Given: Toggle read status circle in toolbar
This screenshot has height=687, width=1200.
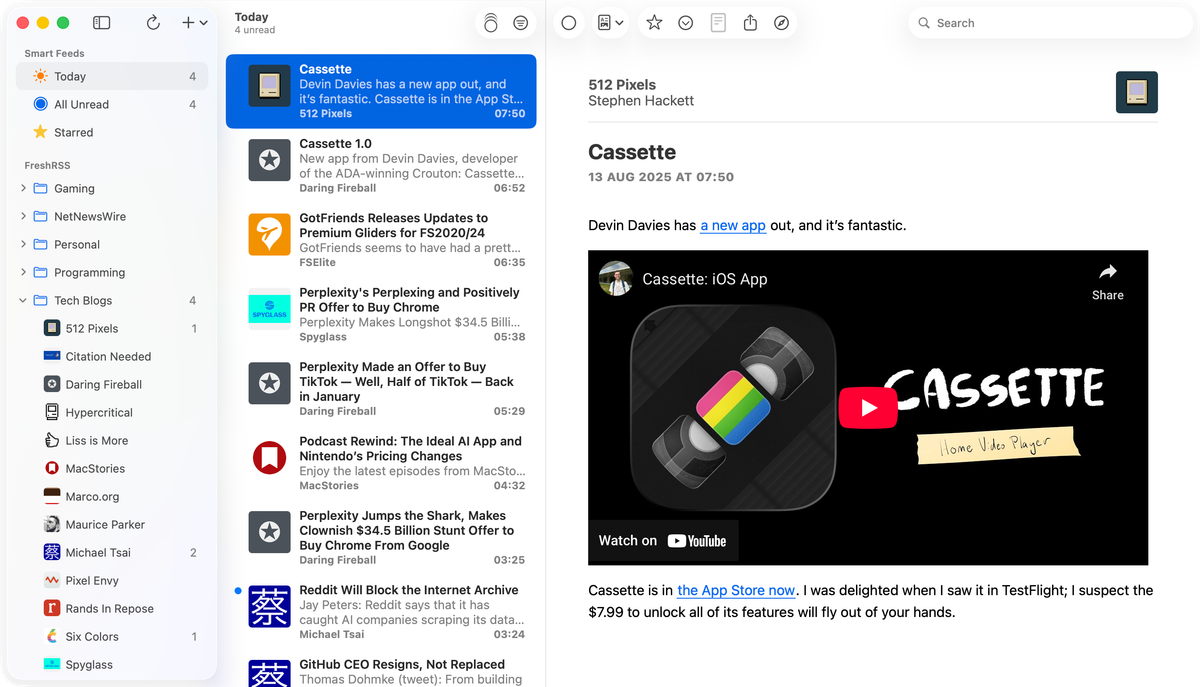Looking at the screenshot, I should (569, 22).
